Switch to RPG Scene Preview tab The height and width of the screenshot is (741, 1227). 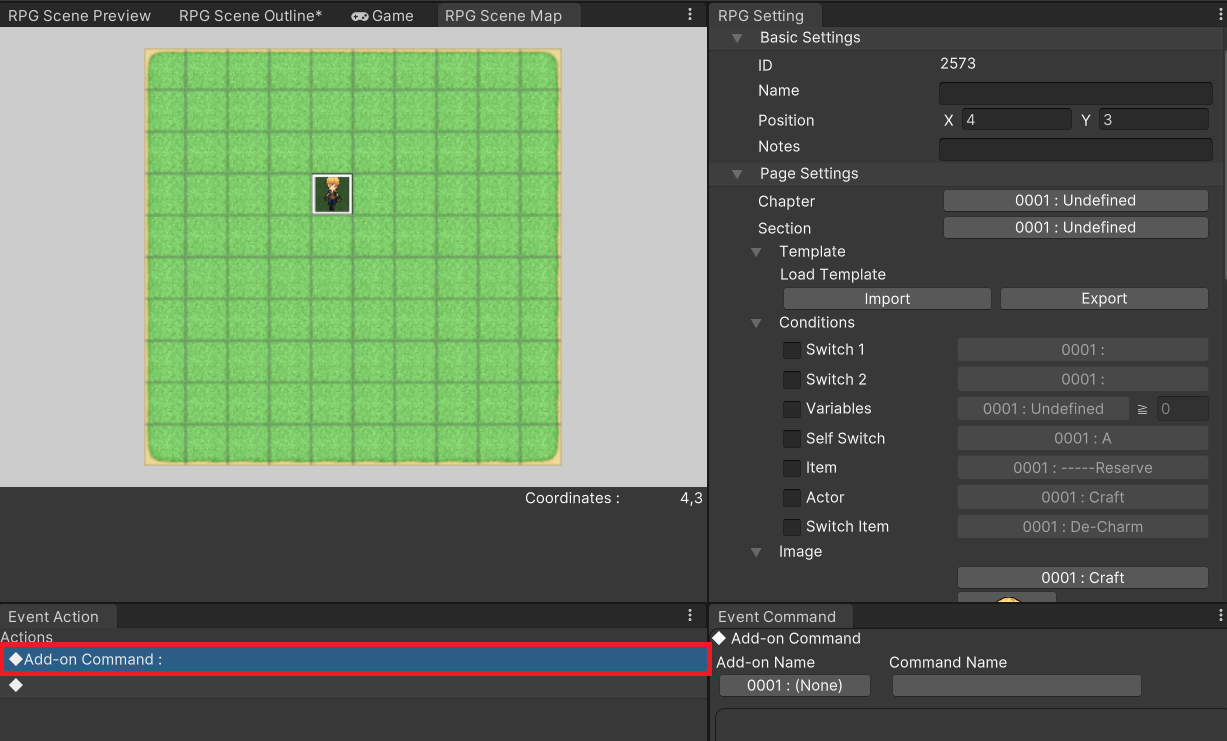[80, 16]
